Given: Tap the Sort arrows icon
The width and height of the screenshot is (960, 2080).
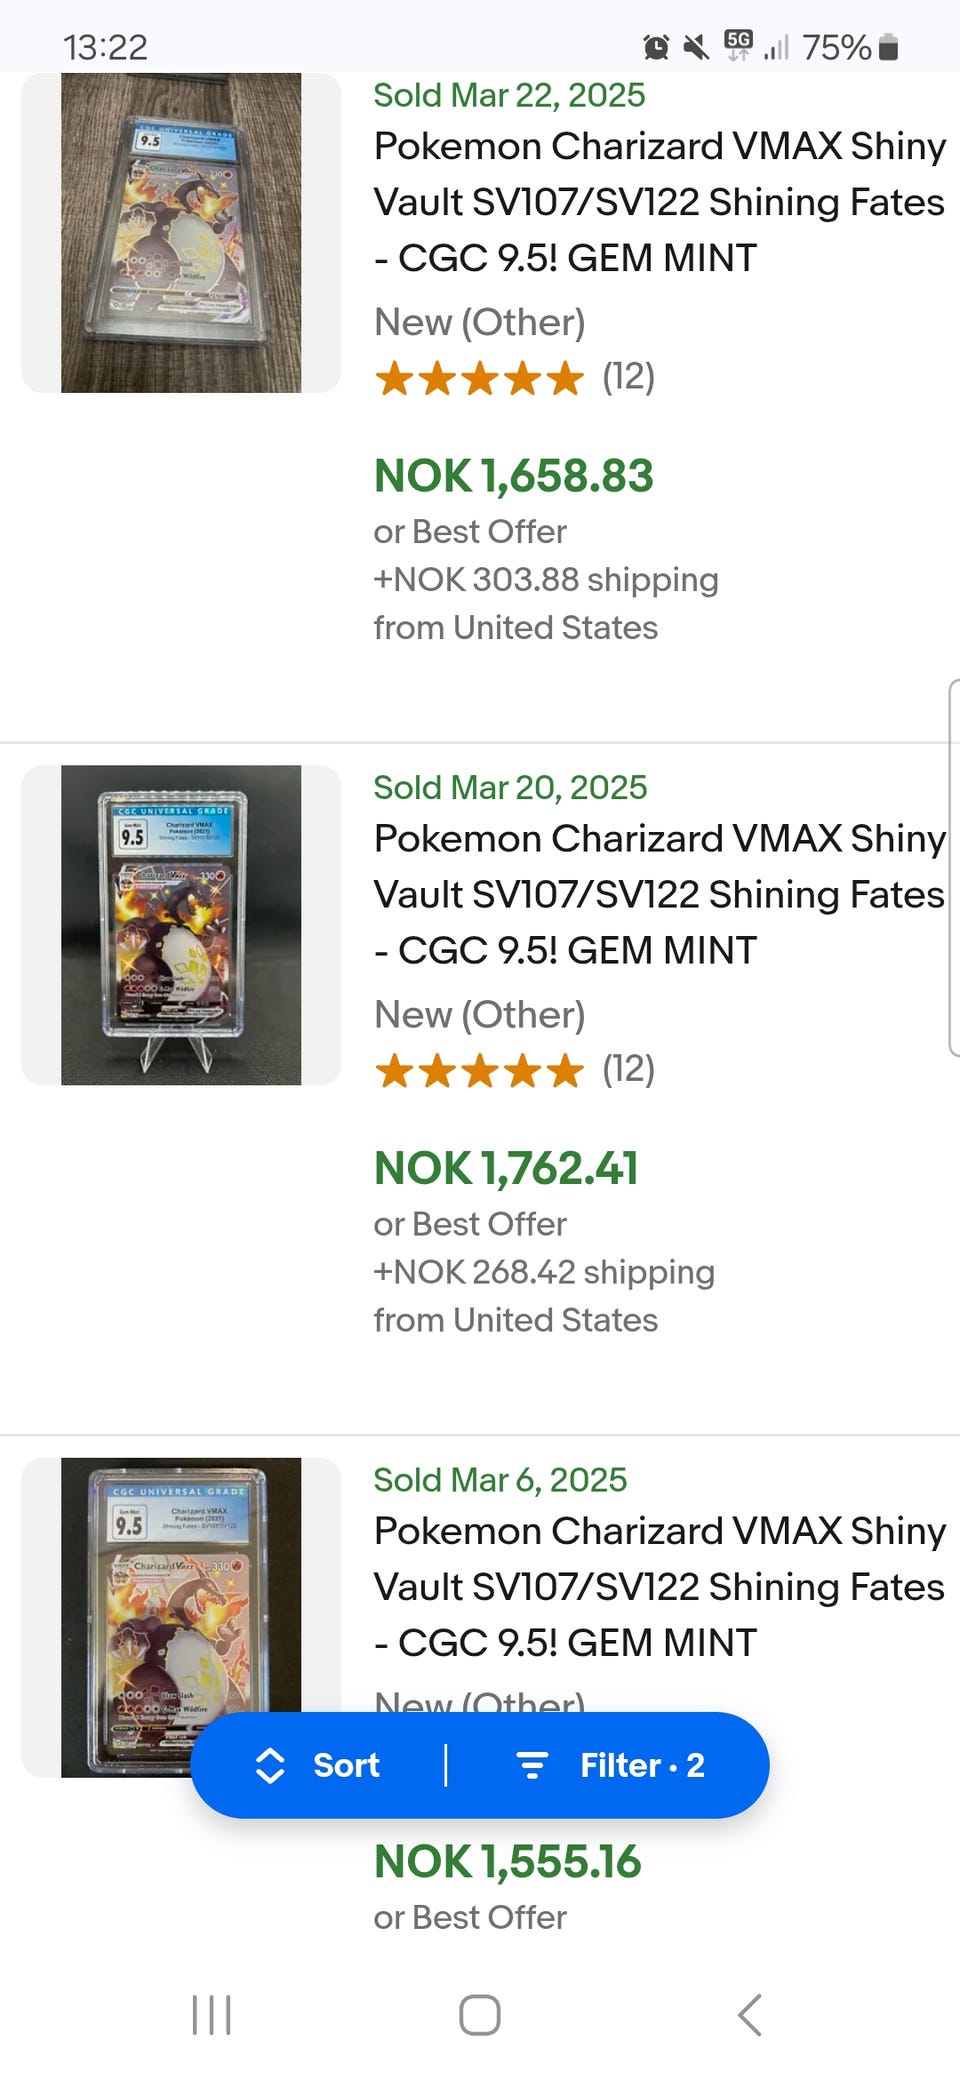Looking at the screenshot, I should pos(270,1766).
